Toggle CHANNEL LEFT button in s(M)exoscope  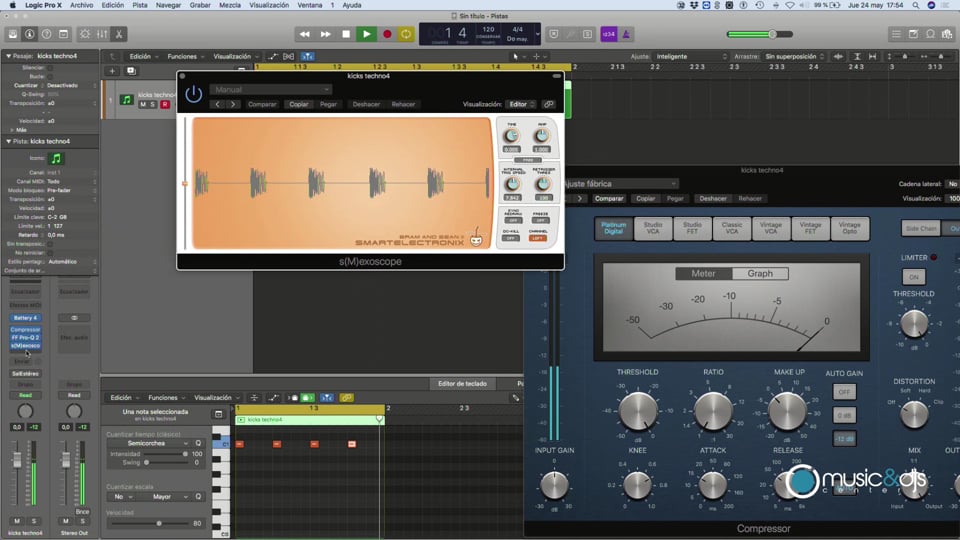538,238
